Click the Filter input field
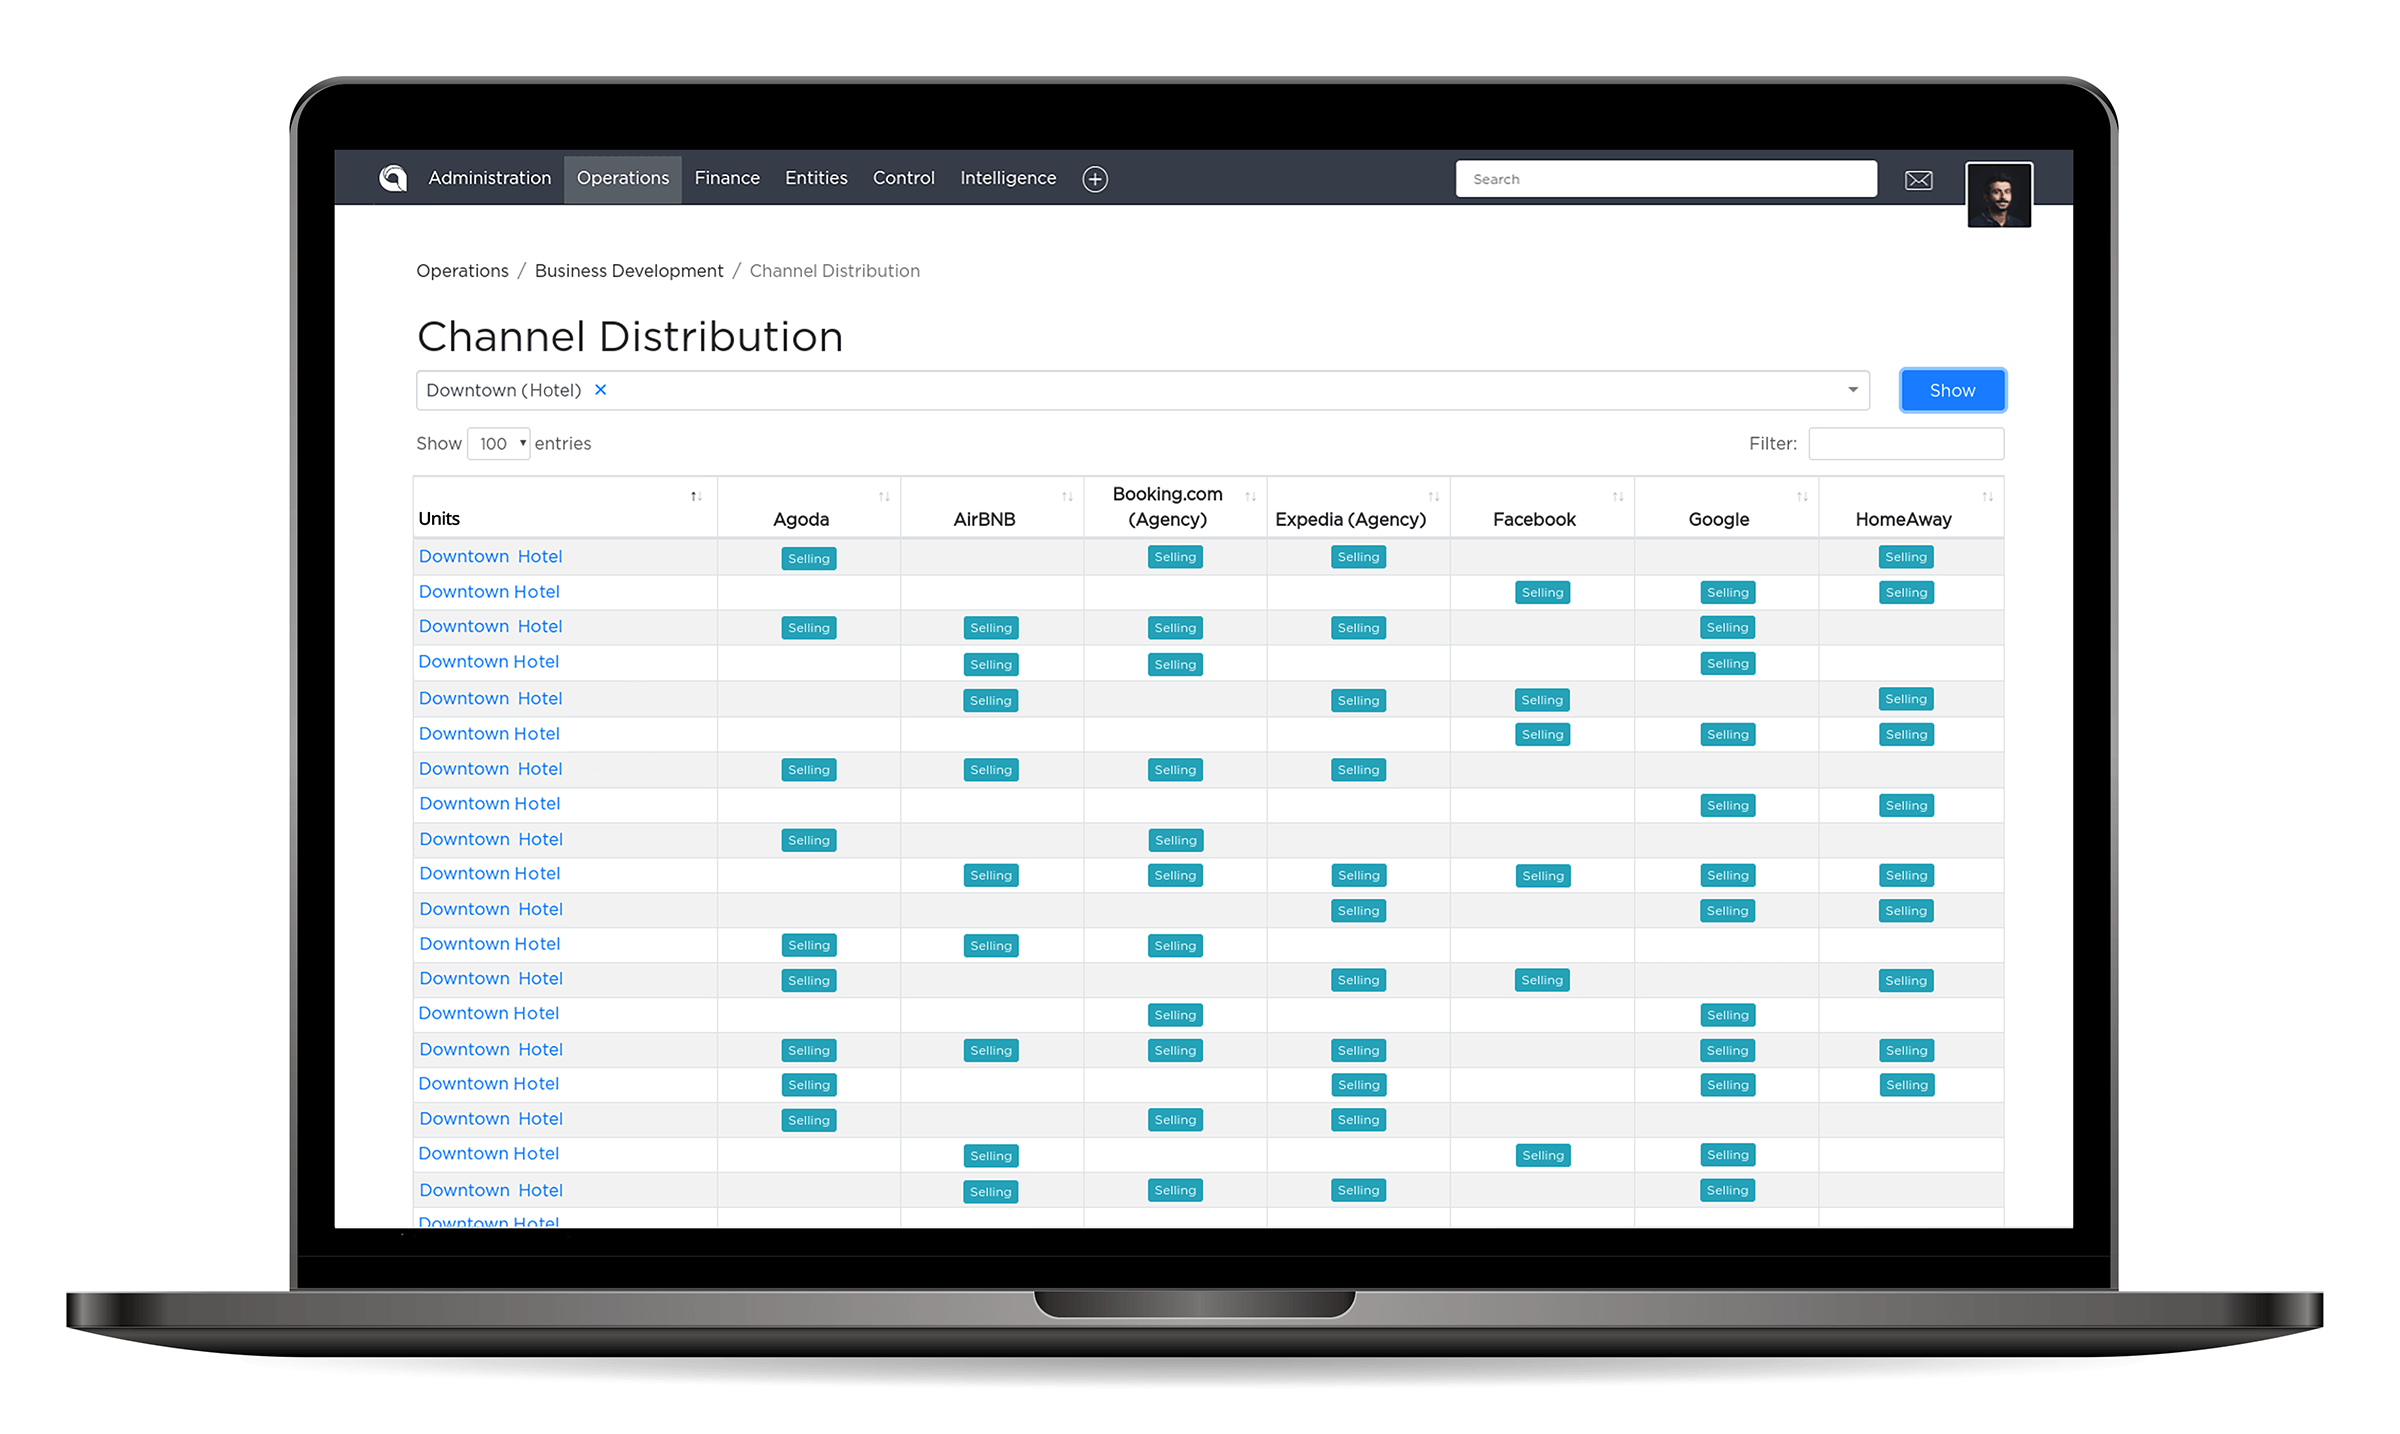This screenshot has height=1434, width=2400. [1906, 443]
